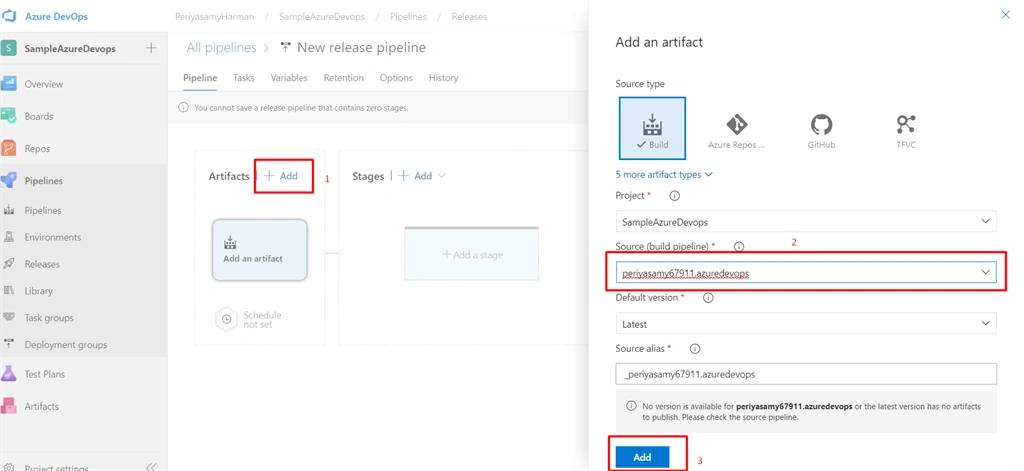This screenshot has height=471, width=1024.
Task: Open the Default version Latest dropdown
Action: tap(806, 323)
